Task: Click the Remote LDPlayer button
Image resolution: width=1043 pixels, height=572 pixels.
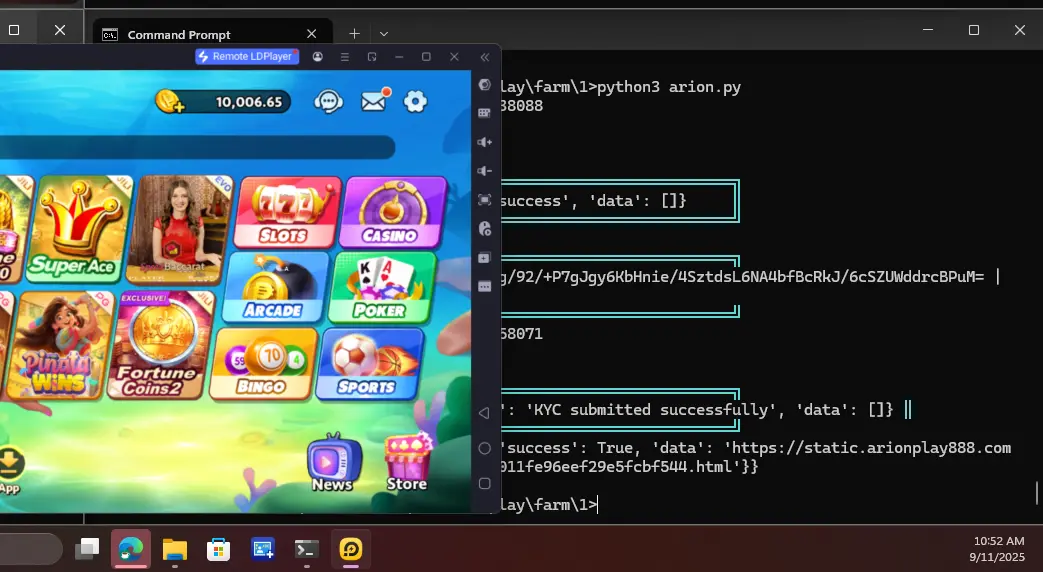Action: pos(247,57)
